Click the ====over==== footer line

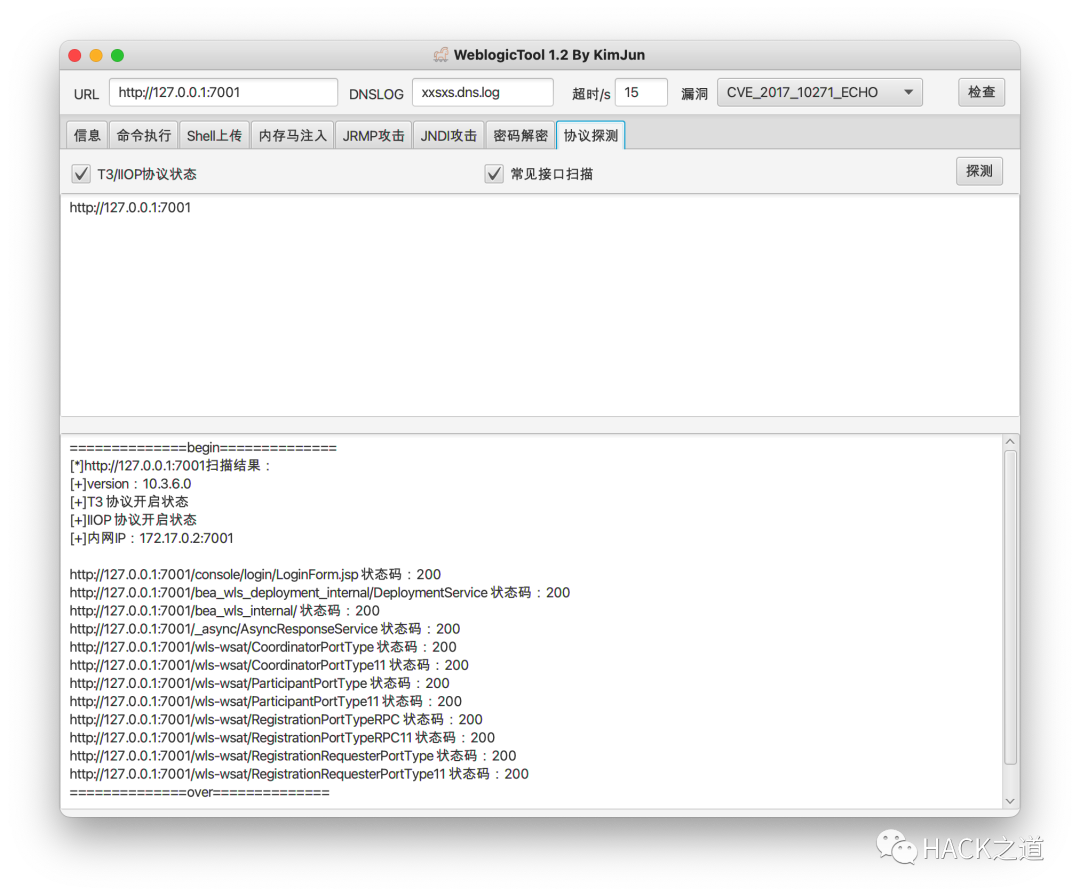coord(200,792)
